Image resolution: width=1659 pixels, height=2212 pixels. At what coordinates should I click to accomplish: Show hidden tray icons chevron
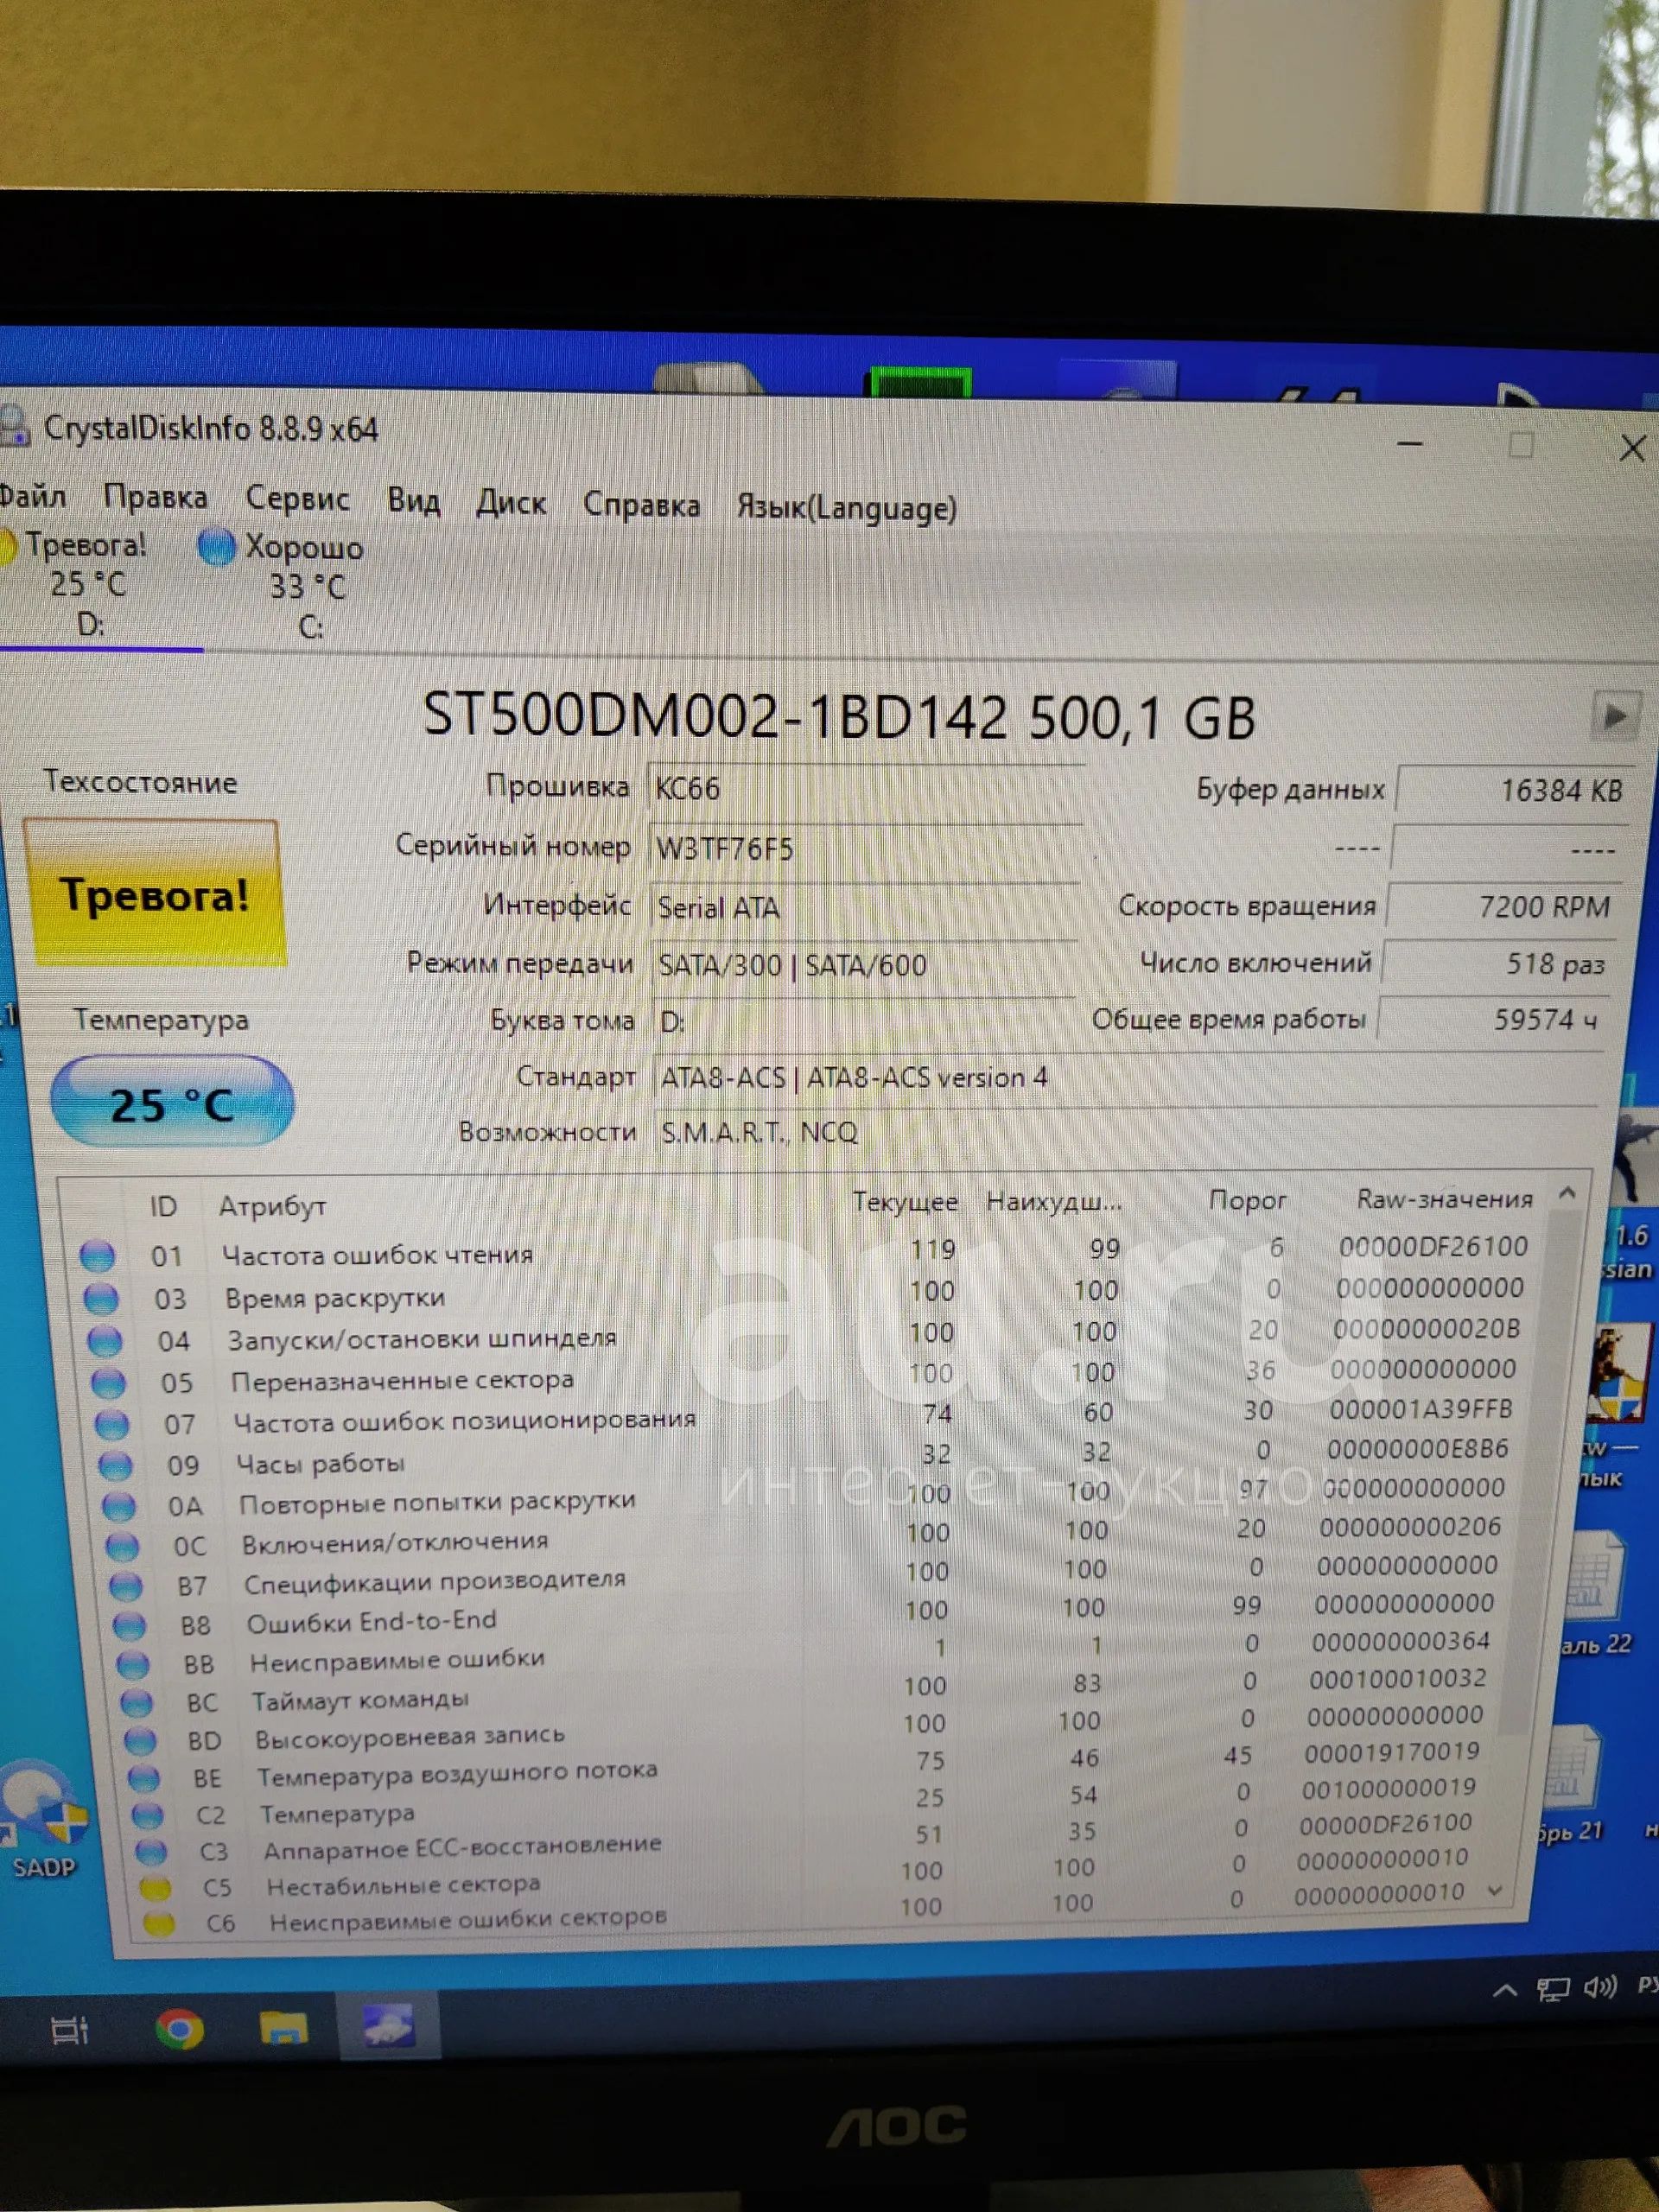1505,1990
